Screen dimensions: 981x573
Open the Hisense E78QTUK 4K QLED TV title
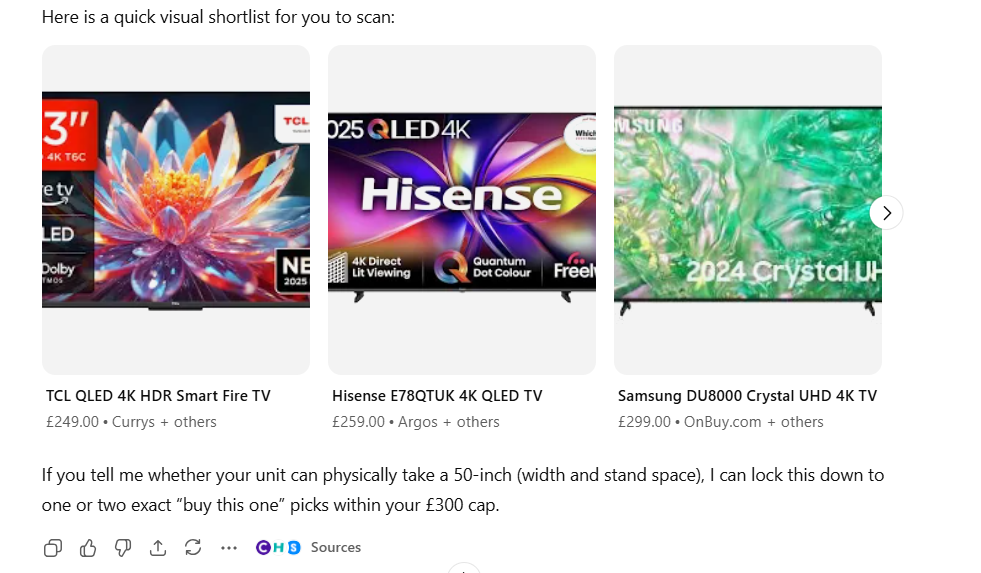[437, 396]
